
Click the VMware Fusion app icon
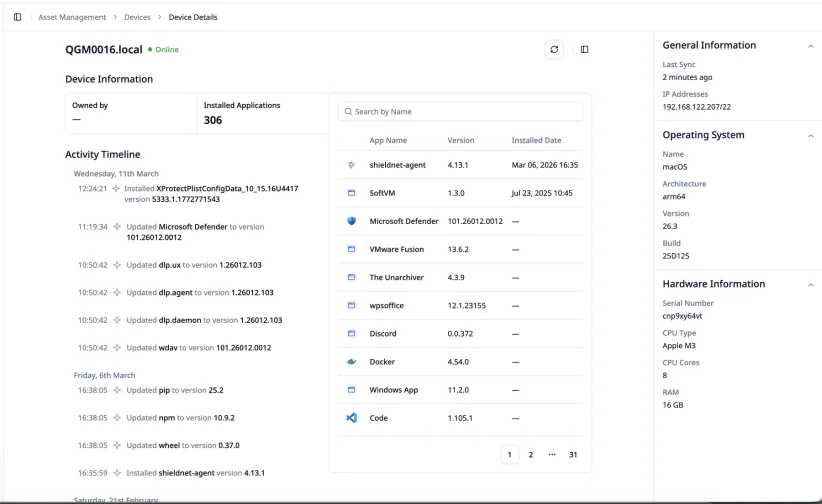click(x=351, y=249)
